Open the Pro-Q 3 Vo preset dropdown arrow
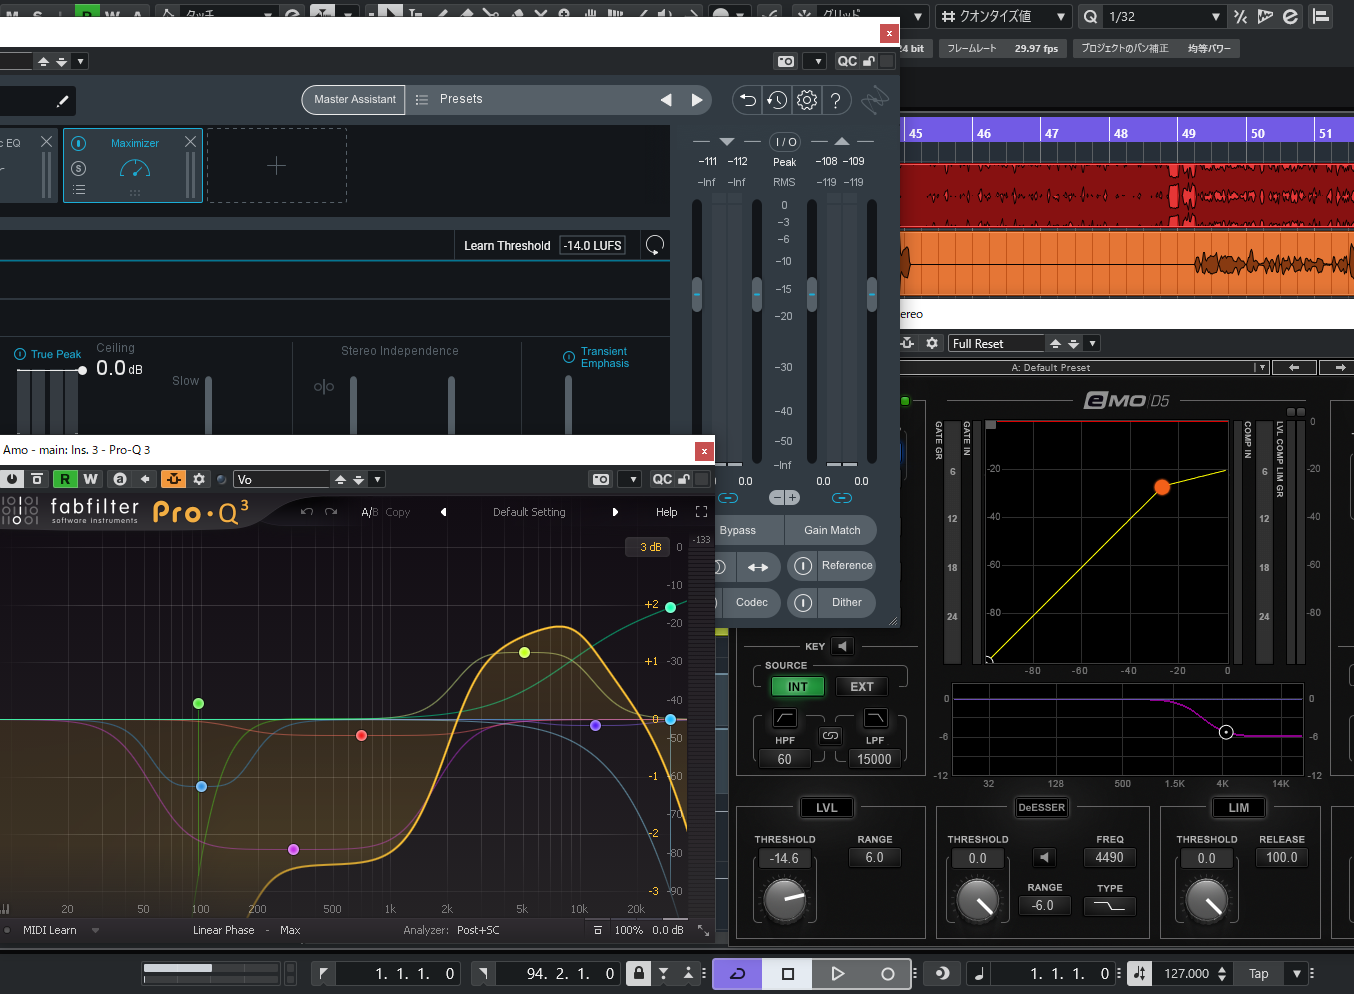 377,480
